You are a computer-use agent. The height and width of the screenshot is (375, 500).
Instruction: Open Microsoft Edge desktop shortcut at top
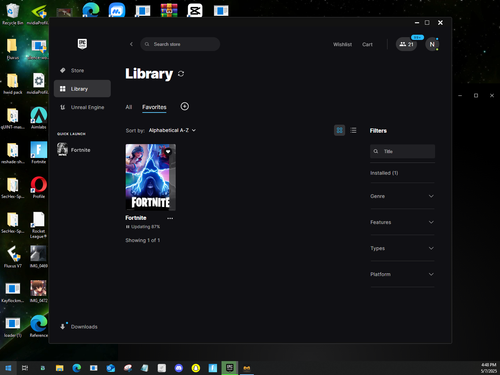point(91,9)
